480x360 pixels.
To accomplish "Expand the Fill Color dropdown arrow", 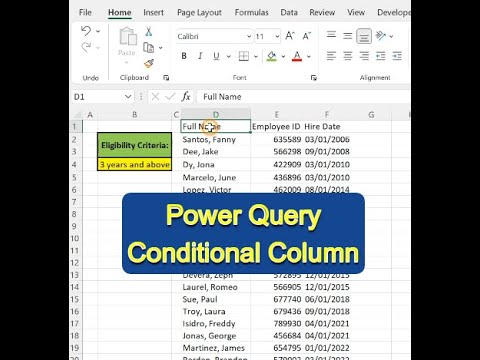I will click(x=283, y=56).
